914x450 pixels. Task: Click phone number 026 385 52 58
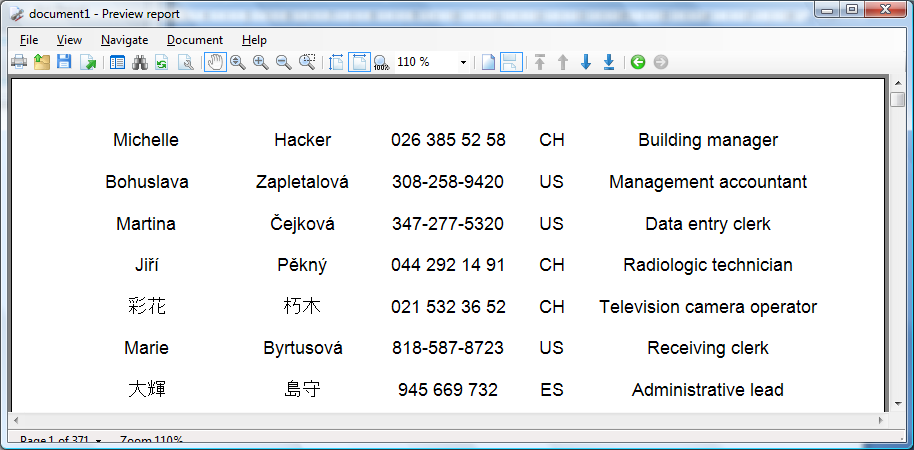pos(448,140)
